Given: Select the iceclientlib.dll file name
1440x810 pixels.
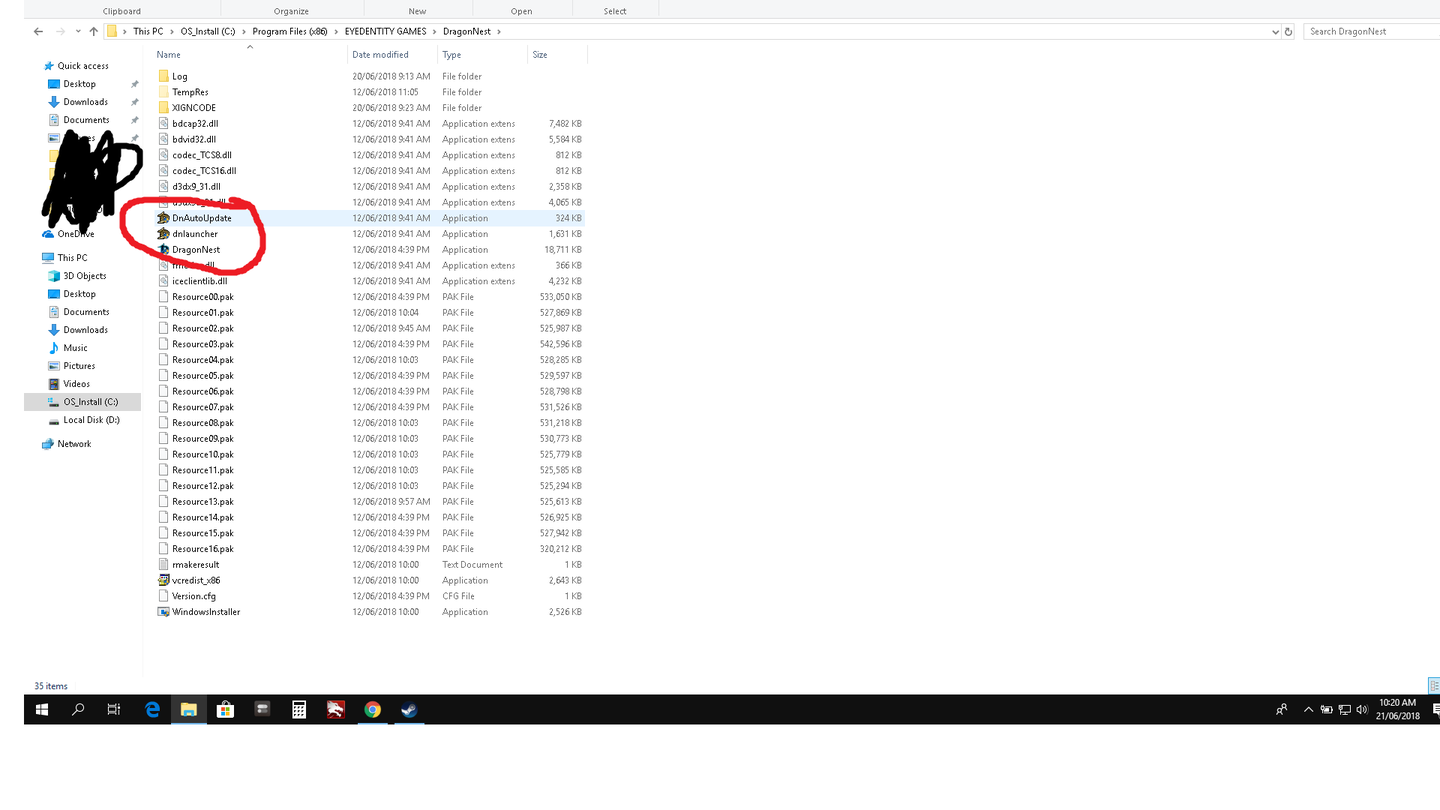Looking at the screenshot, I should 200,281.
